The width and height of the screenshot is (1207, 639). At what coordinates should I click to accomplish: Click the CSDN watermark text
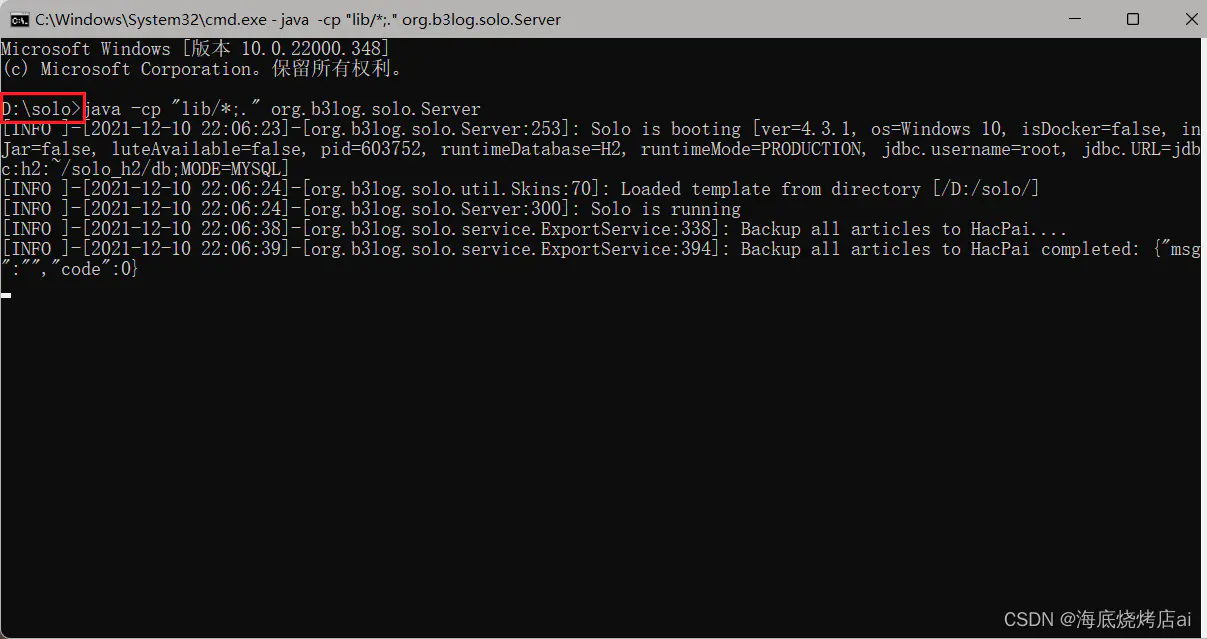coord(1097,619)
